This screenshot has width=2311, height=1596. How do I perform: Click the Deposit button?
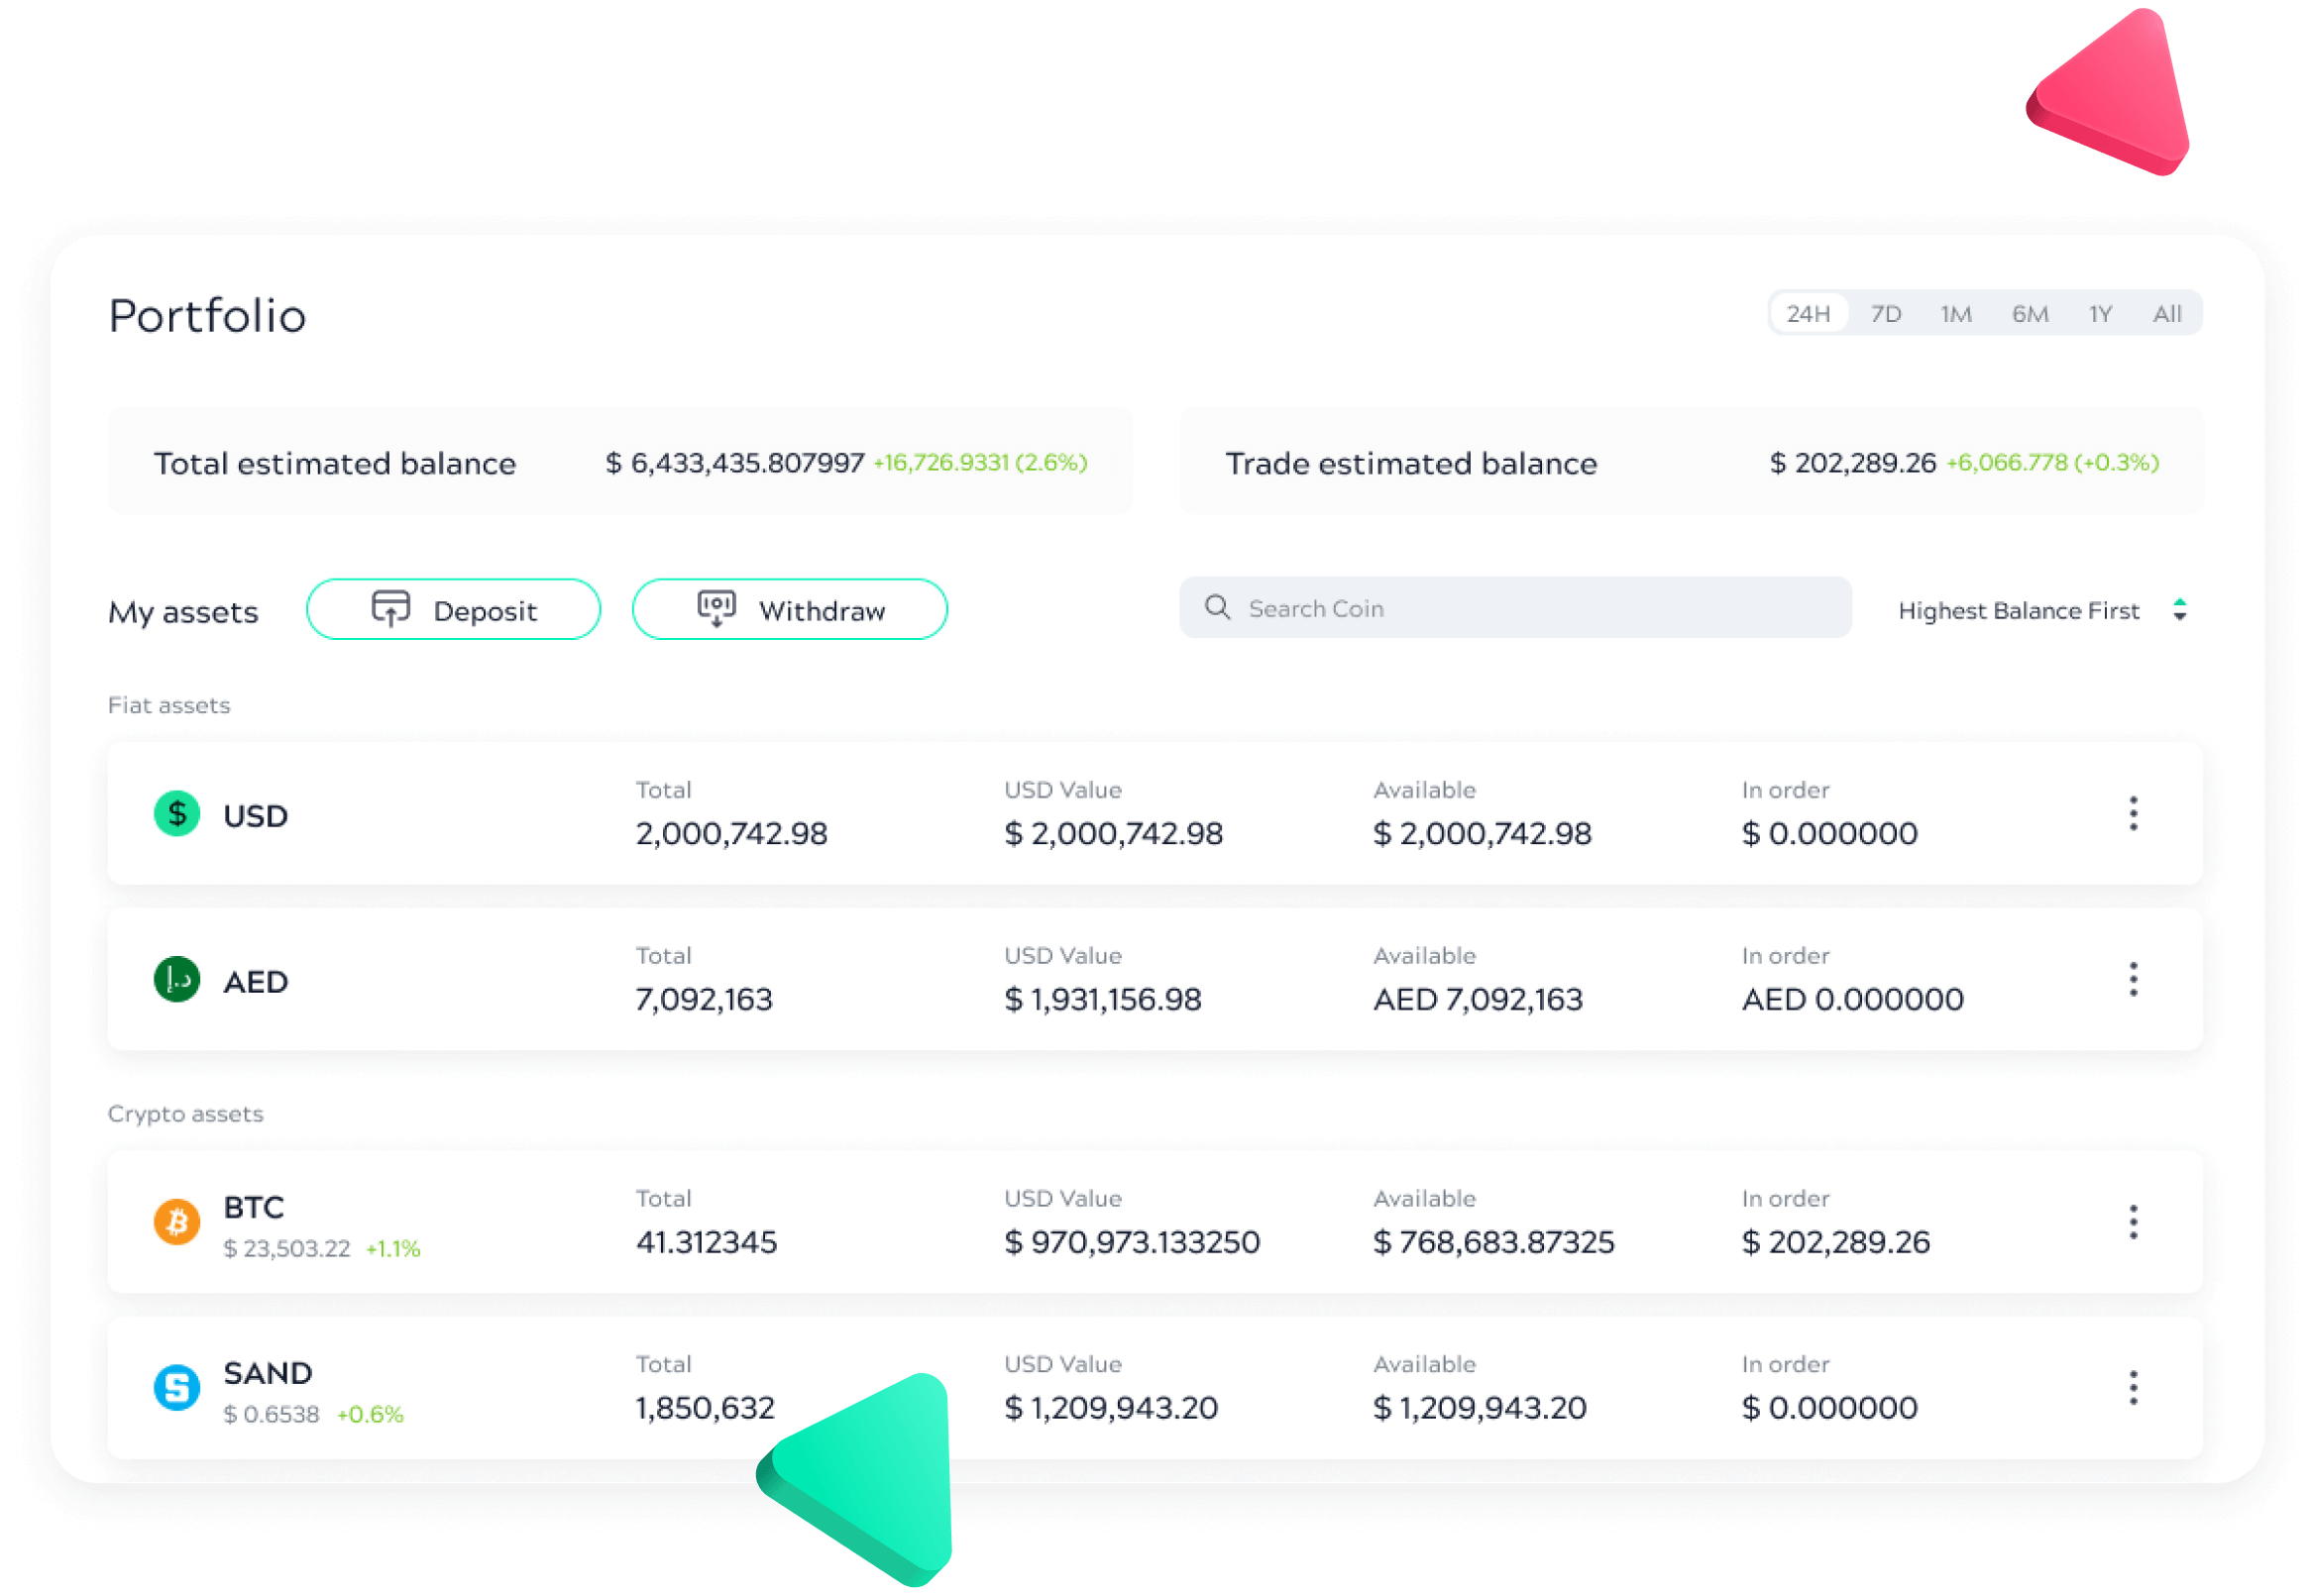point(453,609)
